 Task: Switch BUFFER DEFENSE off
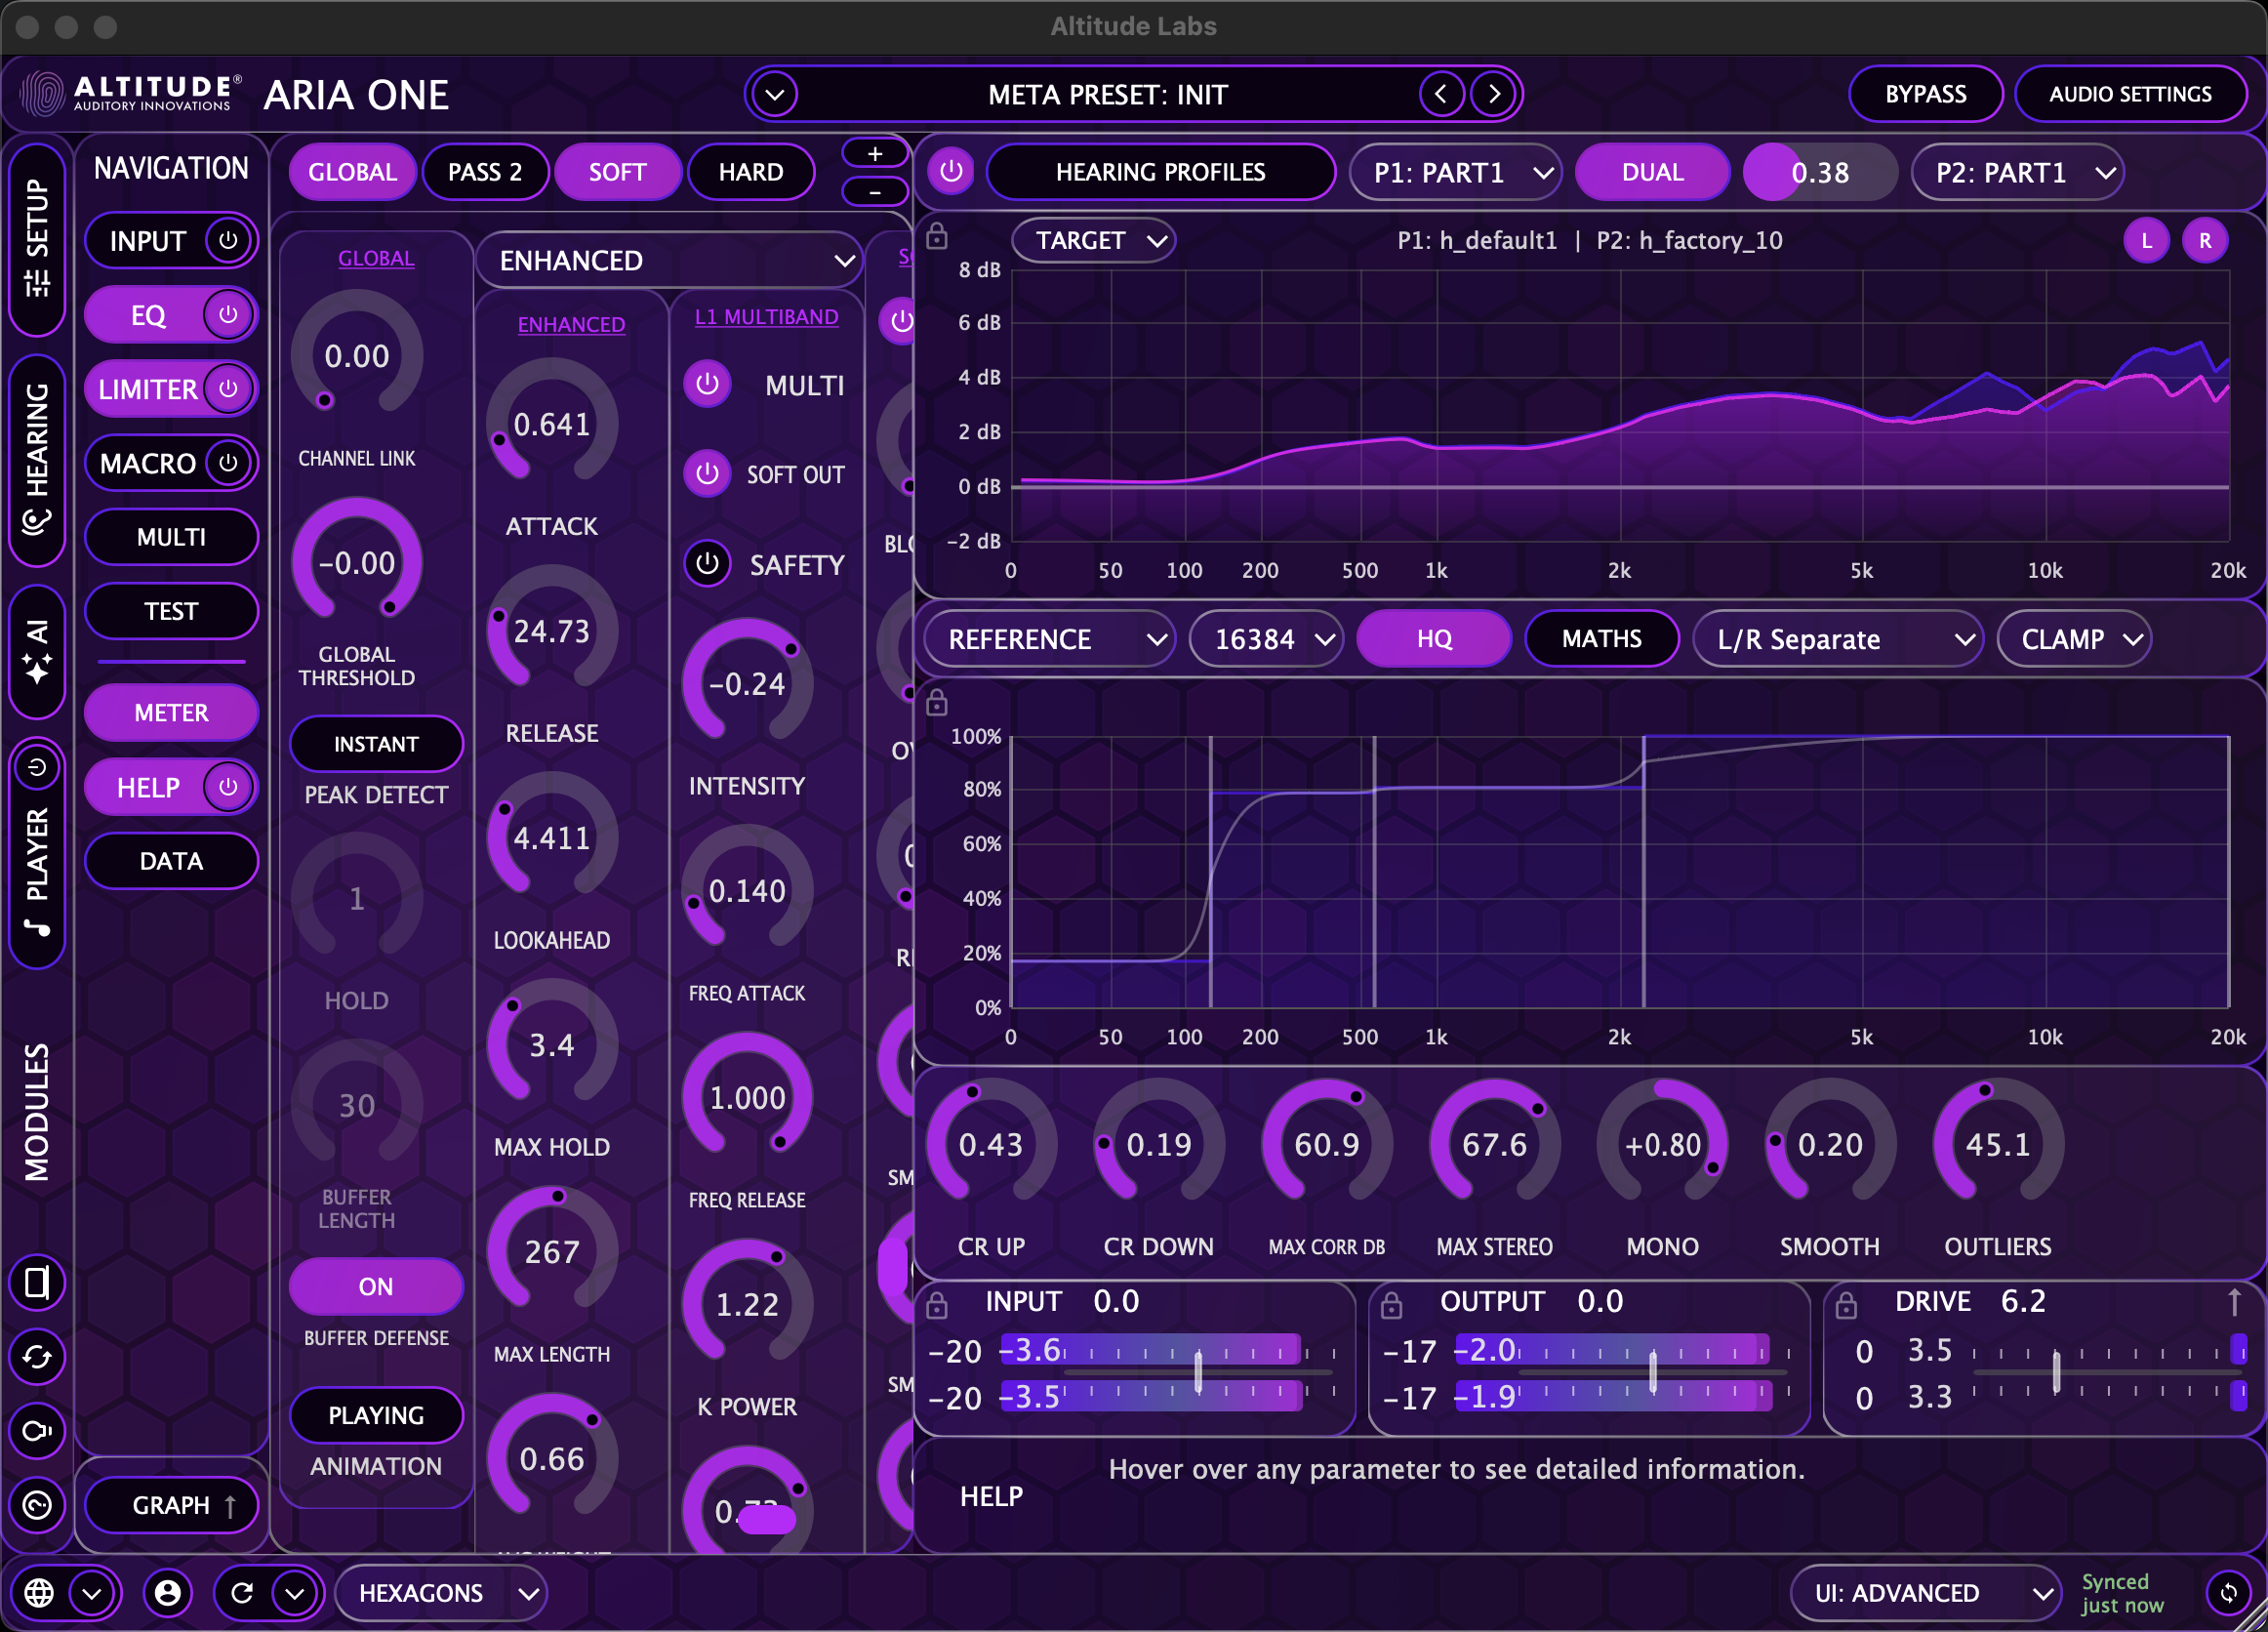pyautogui.click(x=376, y=1287)
